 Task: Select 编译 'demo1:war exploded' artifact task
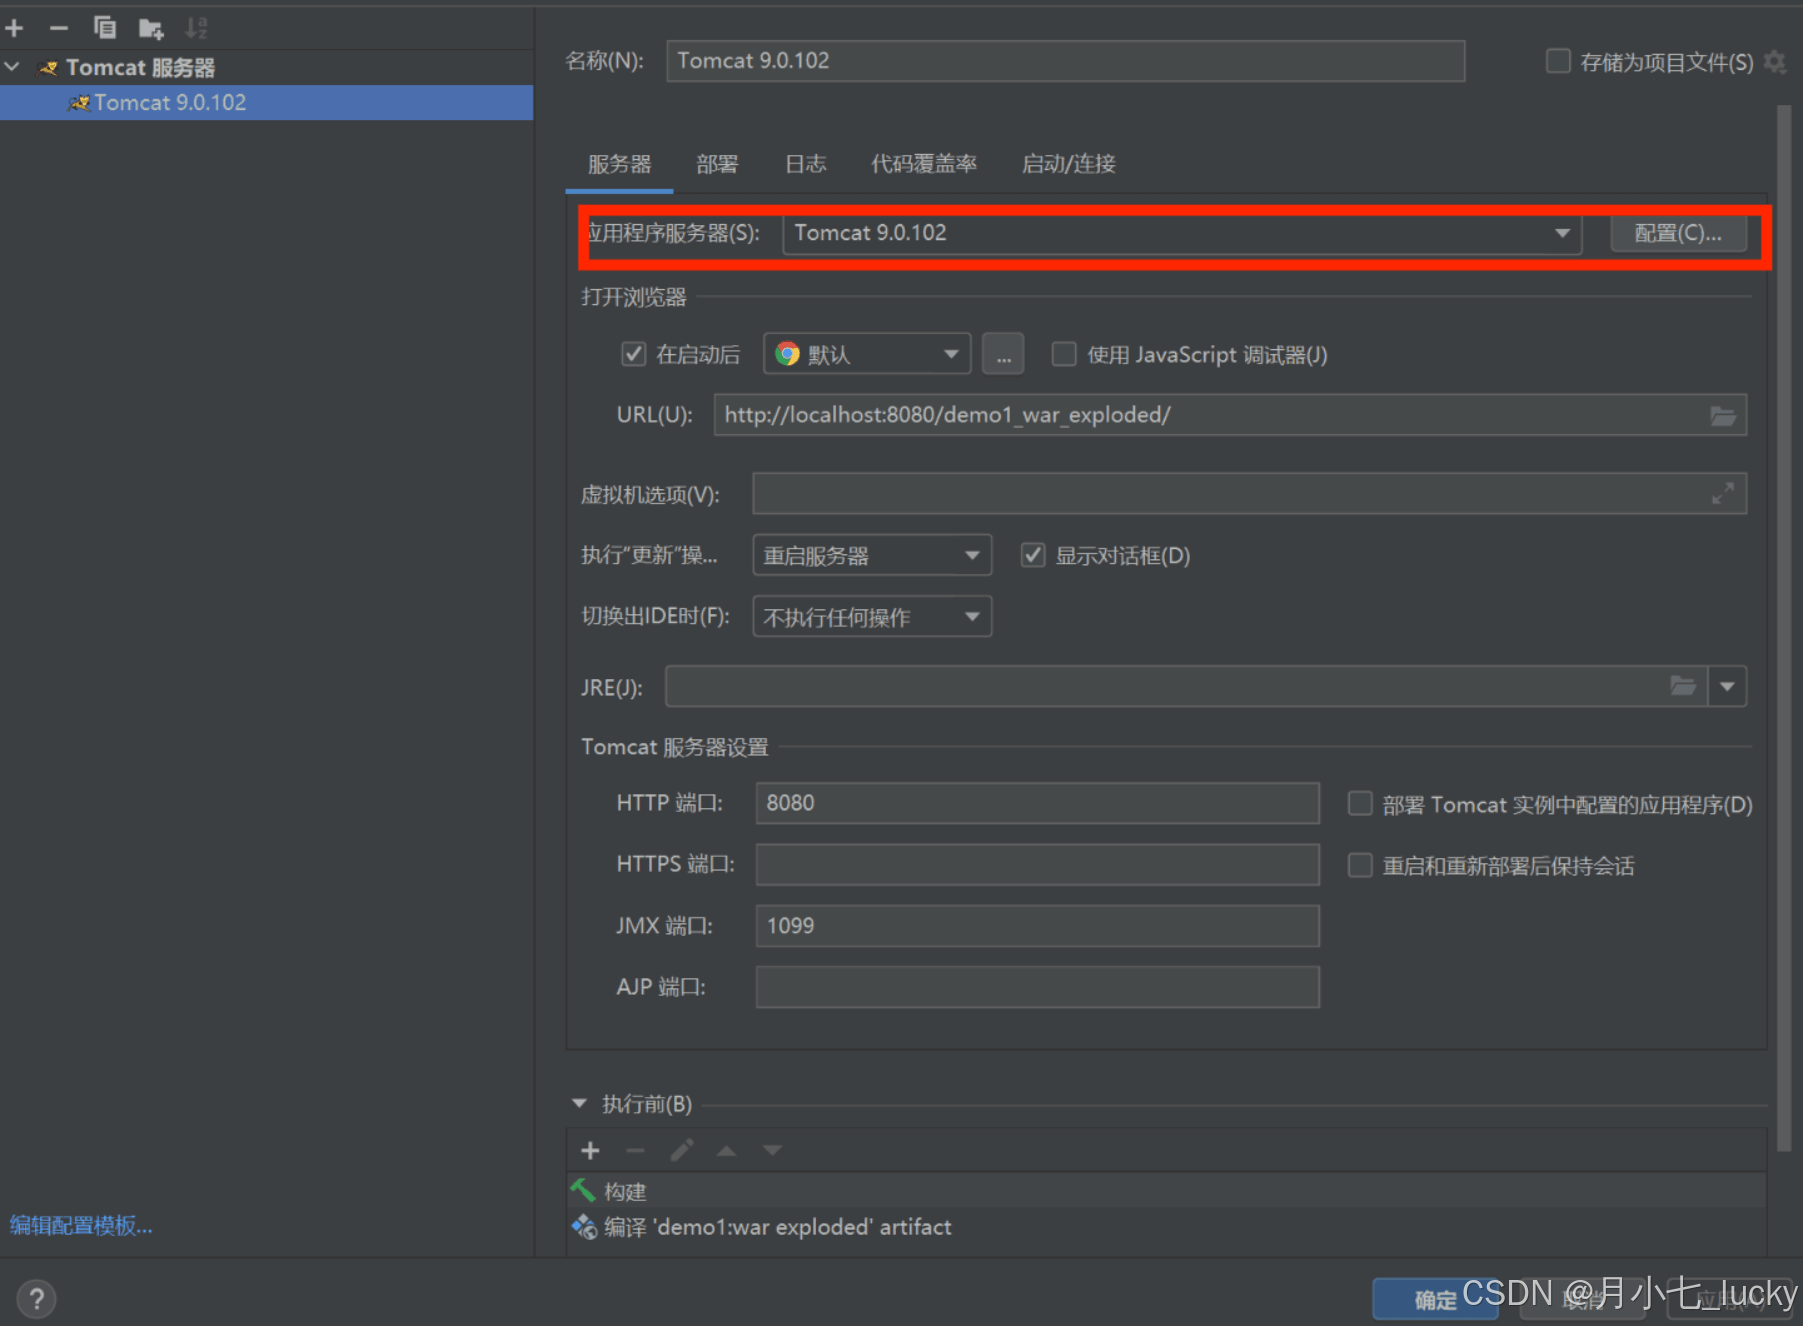[1166, 1227]
